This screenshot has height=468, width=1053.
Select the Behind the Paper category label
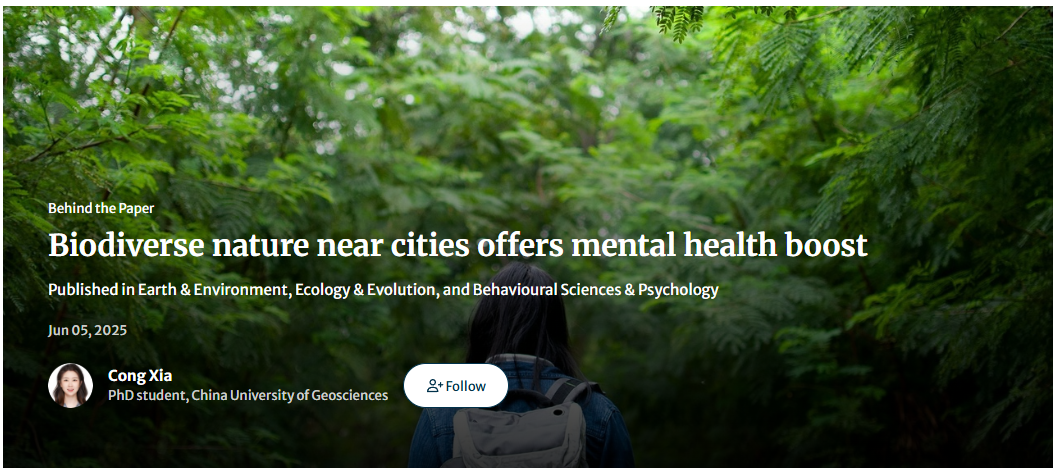coord(101,208)
